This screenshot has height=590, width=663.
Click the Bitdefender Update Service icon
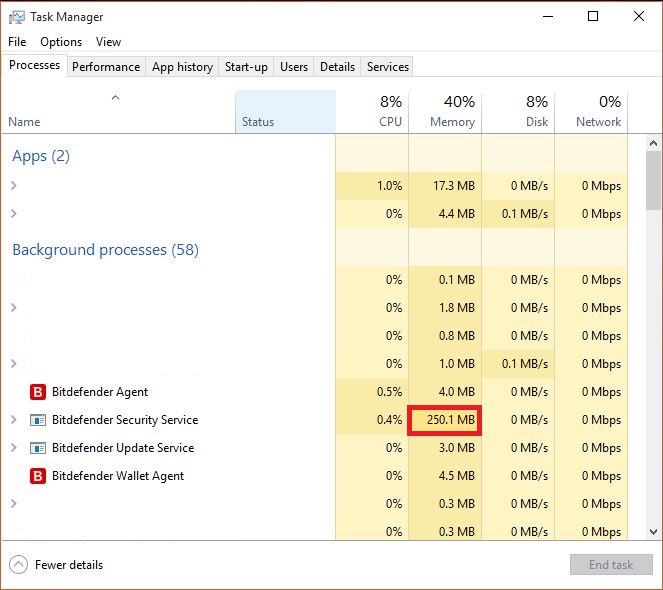(x=39, y=448)
